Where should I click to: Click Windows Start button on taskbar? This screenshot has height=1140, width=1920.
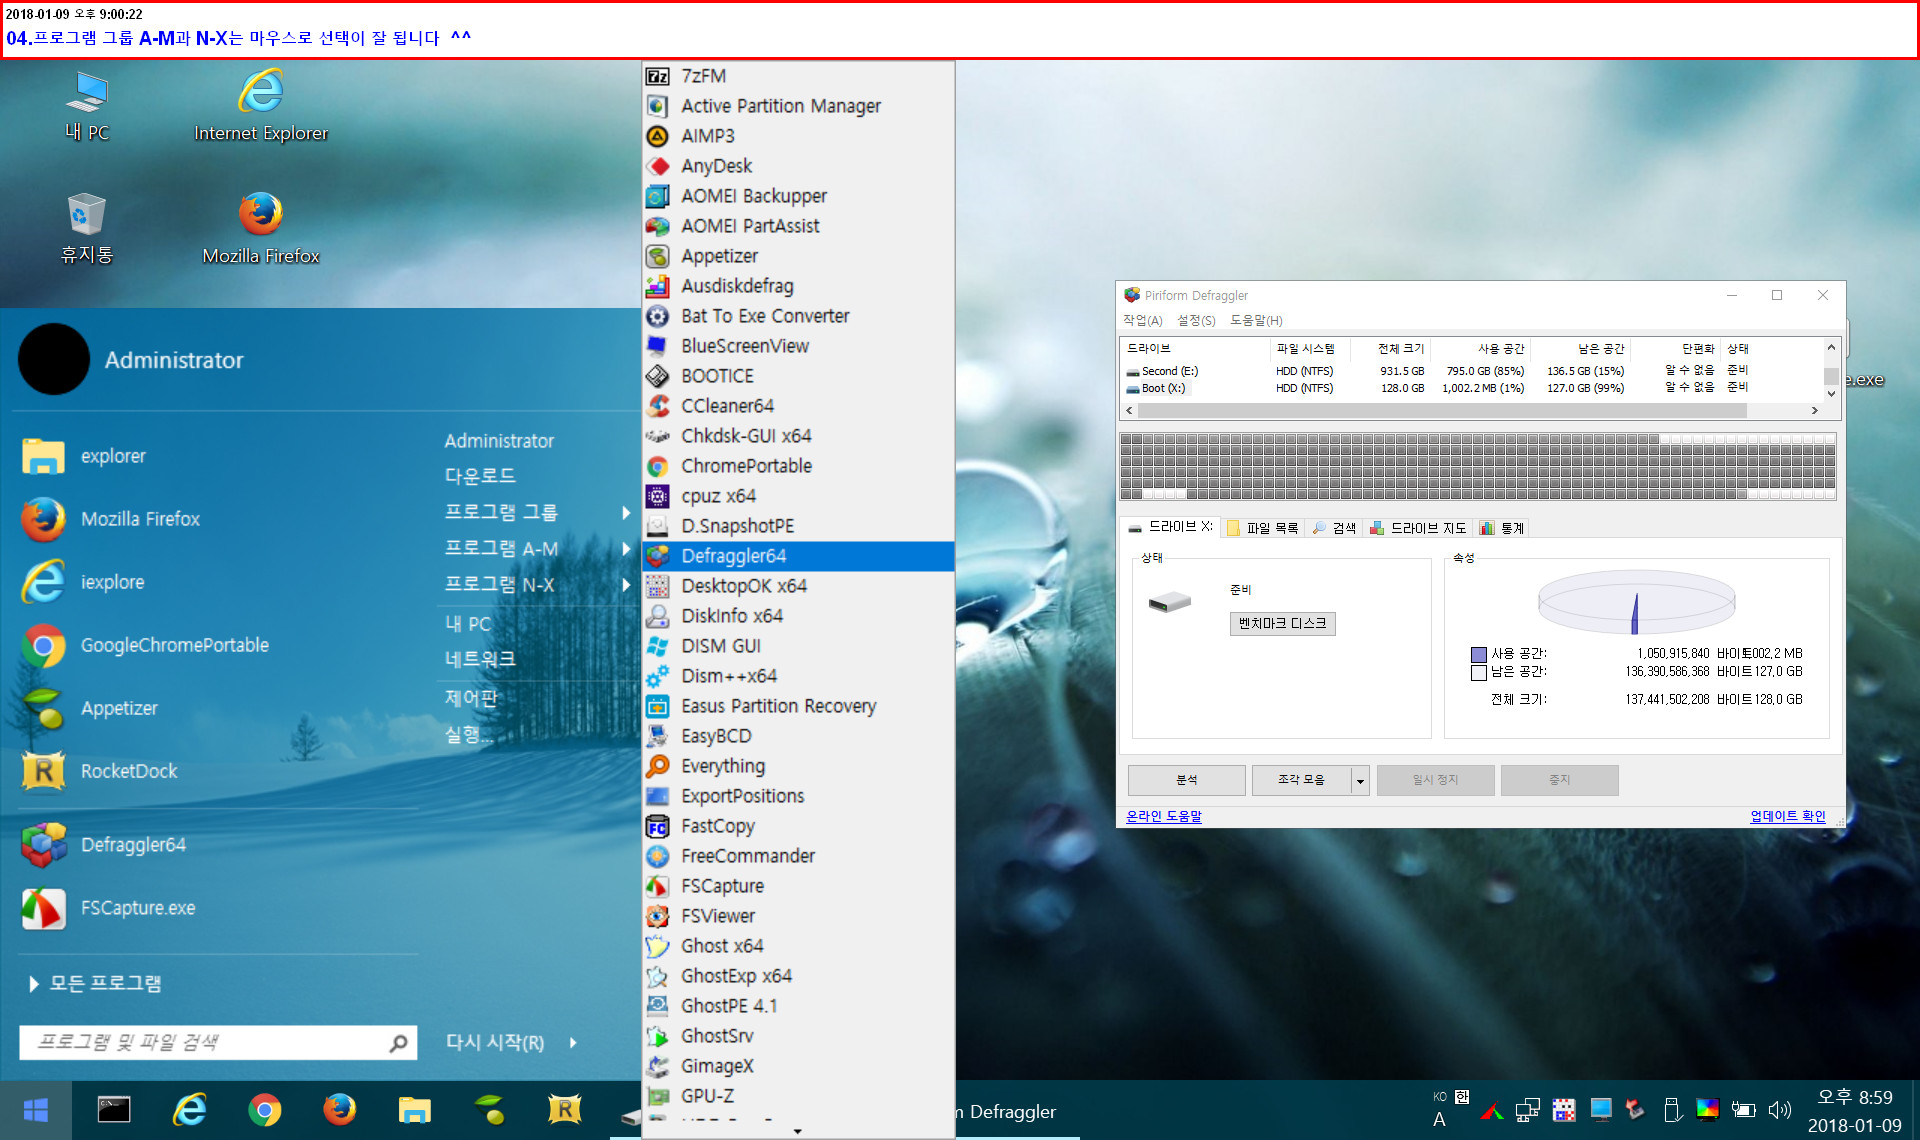[36, 1110]
